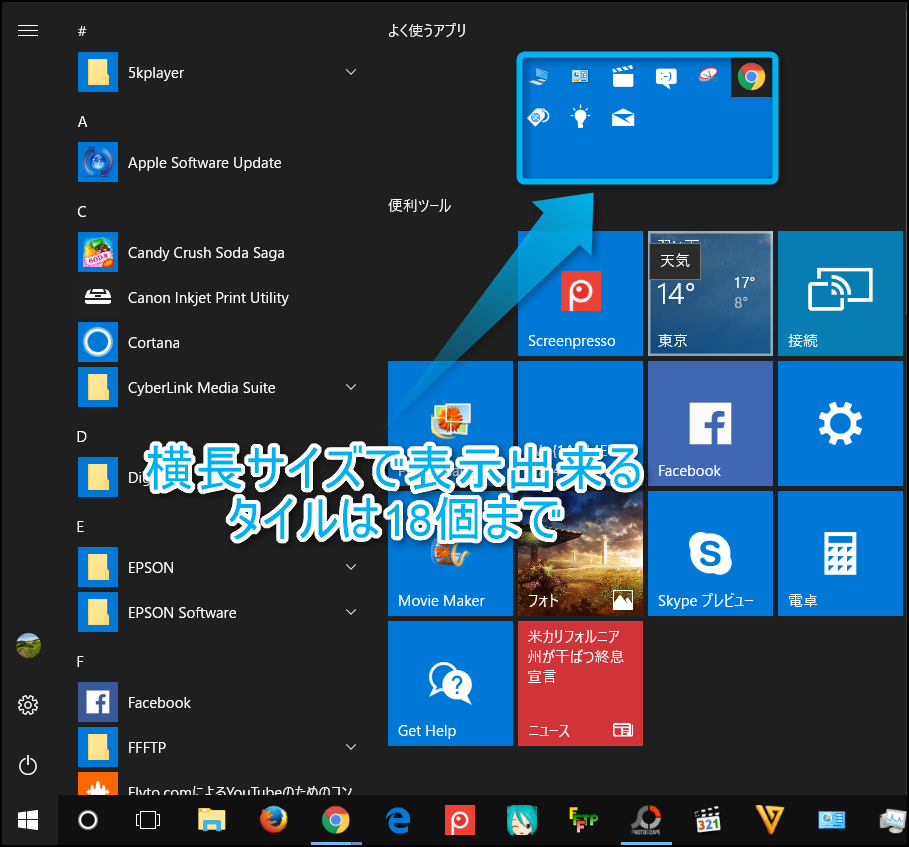Click the 接続 connect tile
The height and width of the screenshot is (847, 909).
(x=840, y=293)
